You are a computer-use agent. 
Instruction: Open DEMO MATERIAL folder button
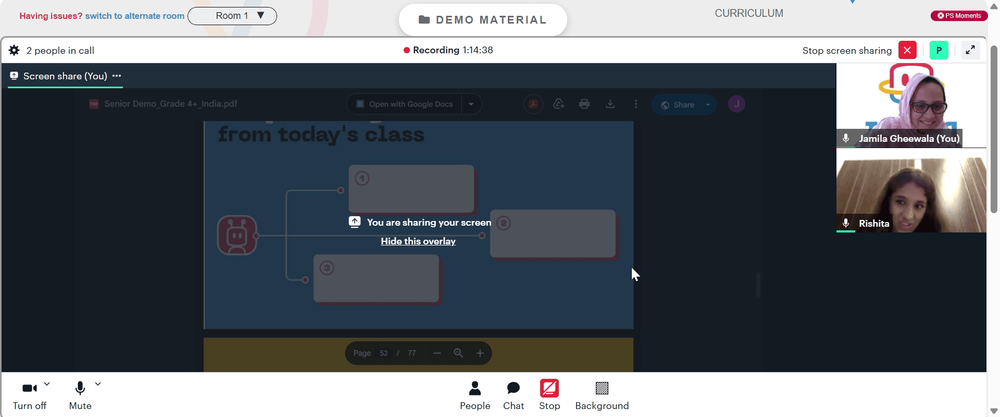click(x=483, y=20)
